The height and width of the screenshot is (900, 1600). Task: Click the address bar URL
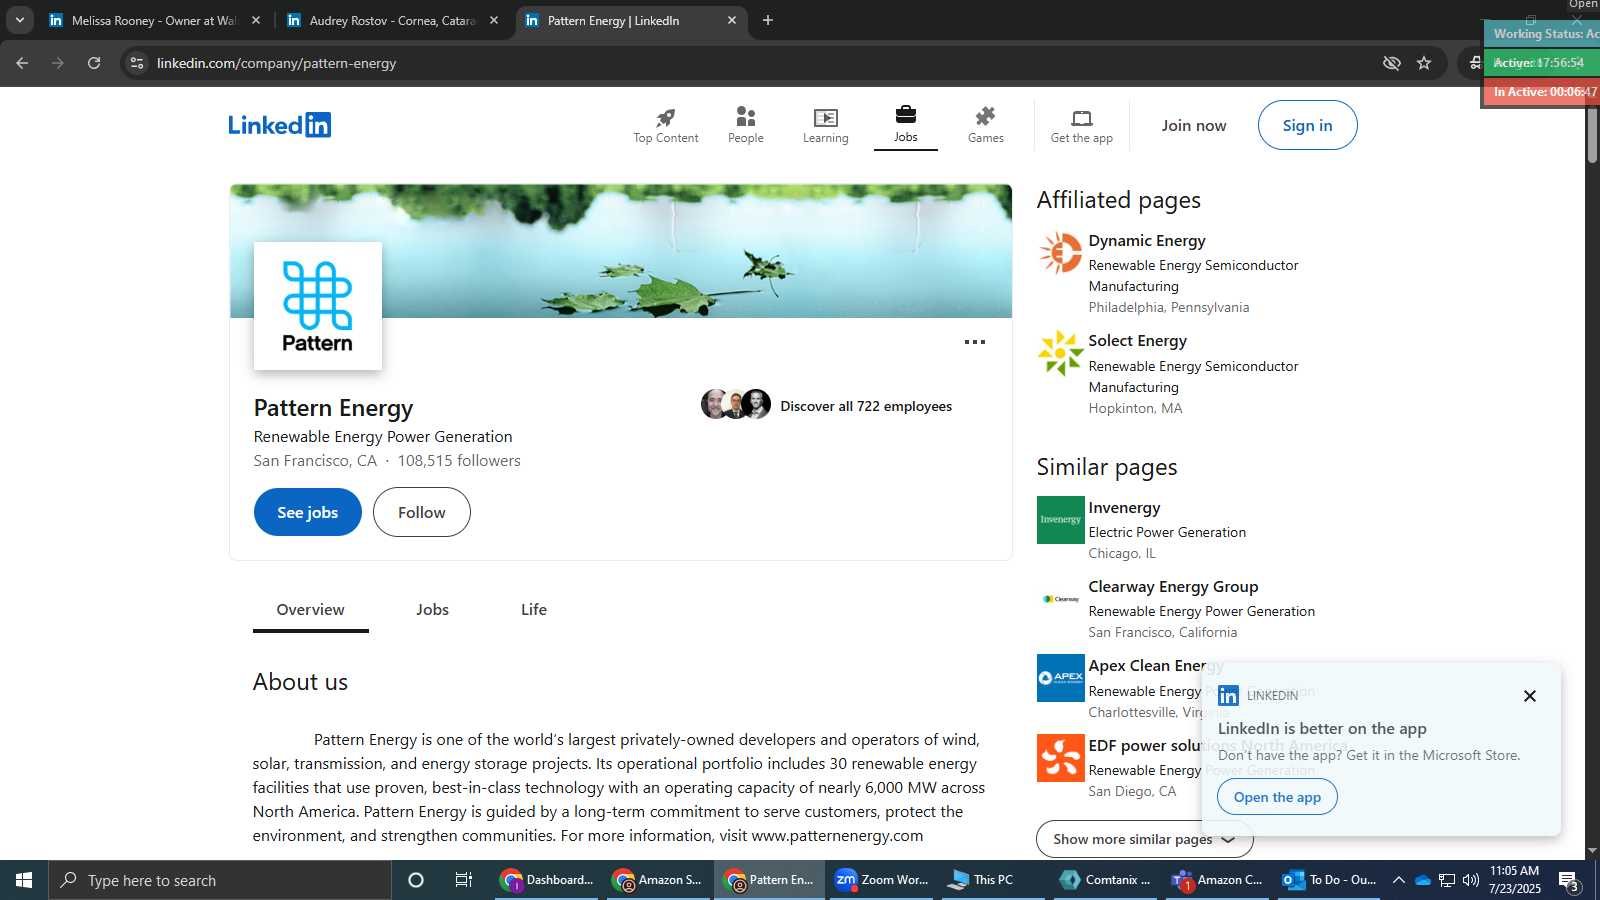pyautogui.click(x=276, y=63)
